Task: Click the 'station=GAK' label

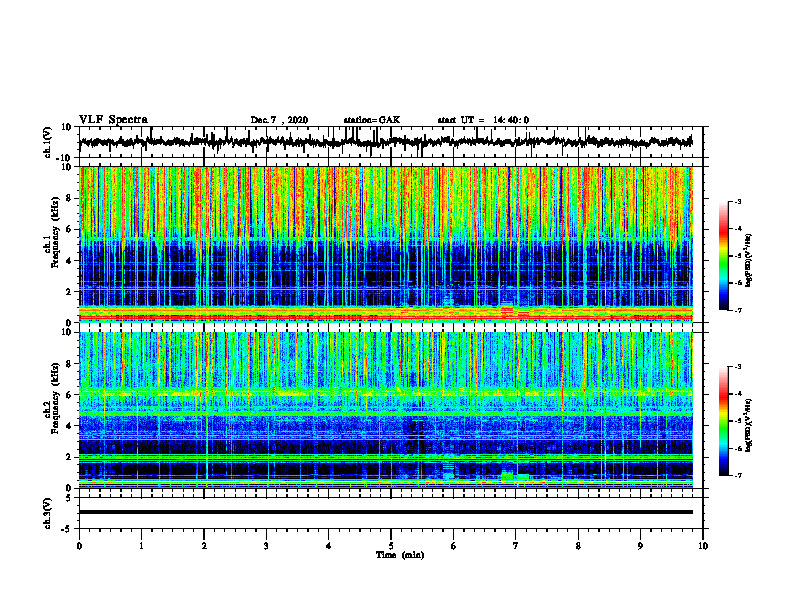Action: [372, 120]
